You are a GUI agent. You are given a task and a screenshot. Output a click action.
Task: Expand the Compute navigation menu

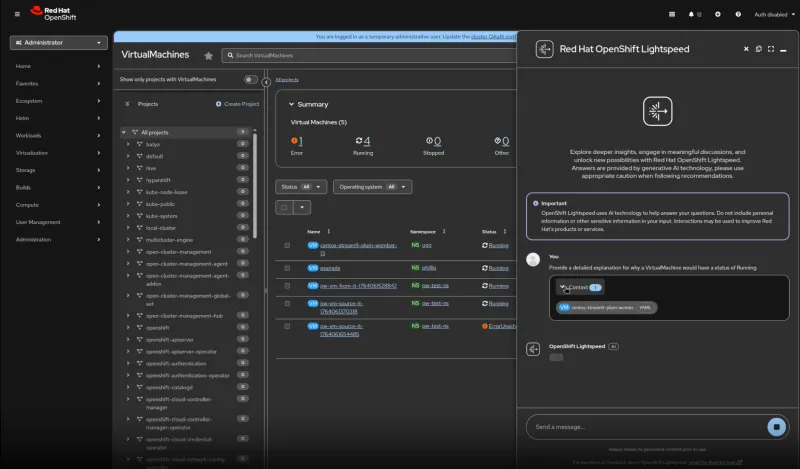58,205
